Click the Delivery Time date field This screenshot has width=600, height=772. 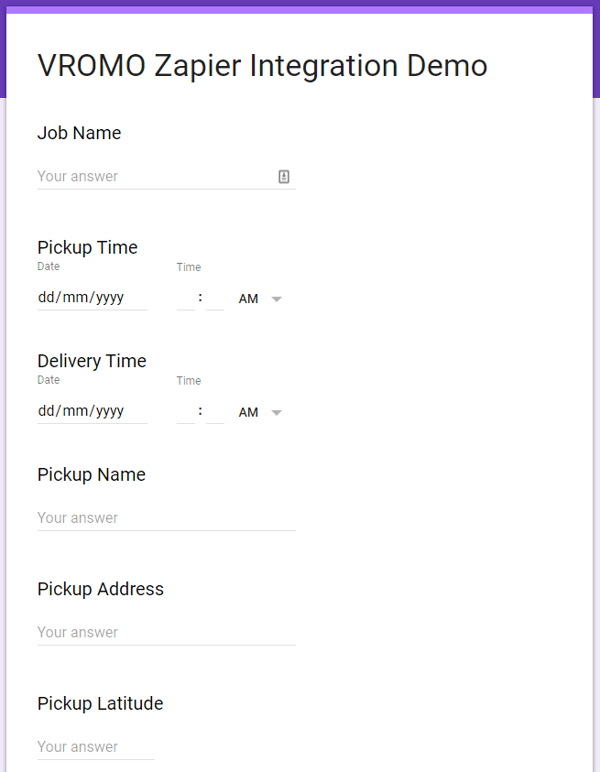91,411
